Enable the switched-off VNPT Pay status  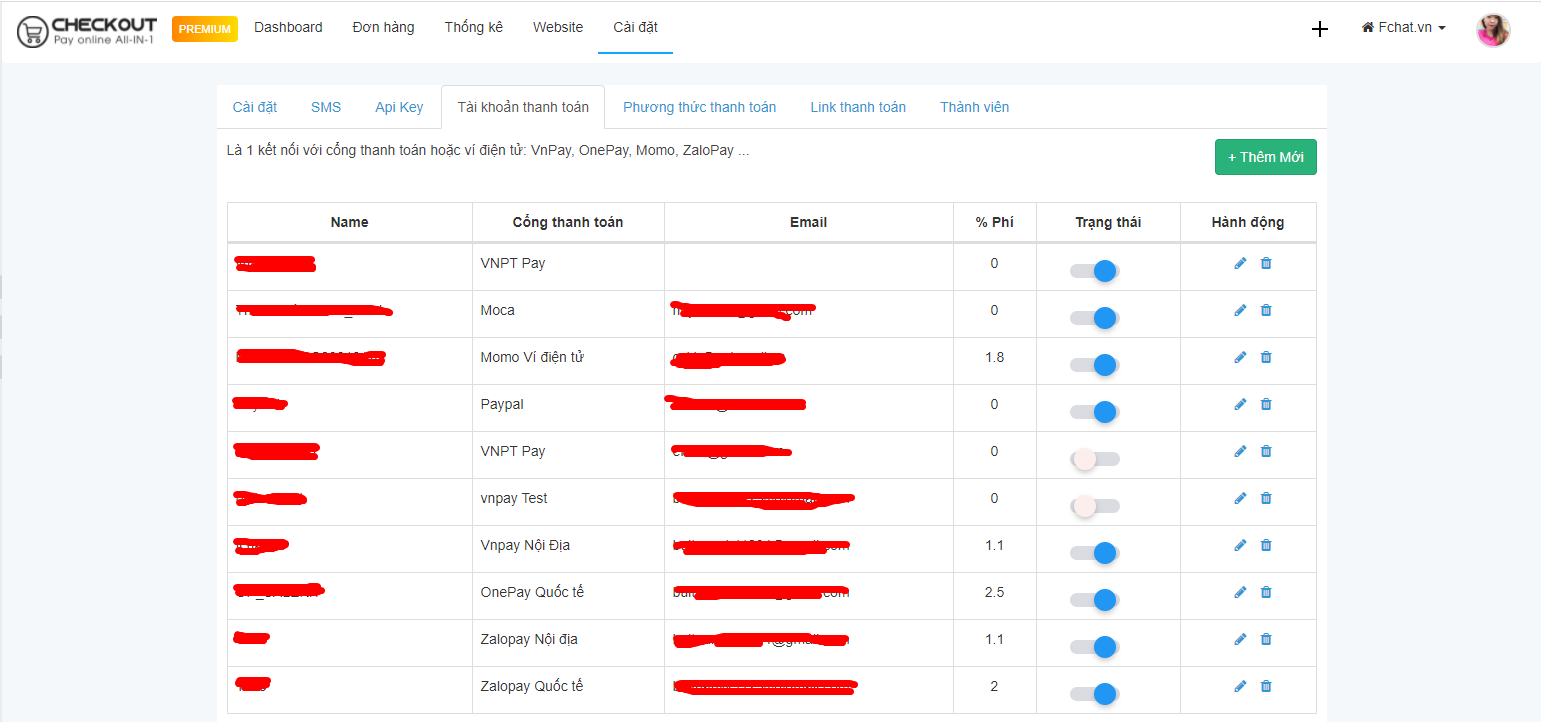coord(1095,459)
